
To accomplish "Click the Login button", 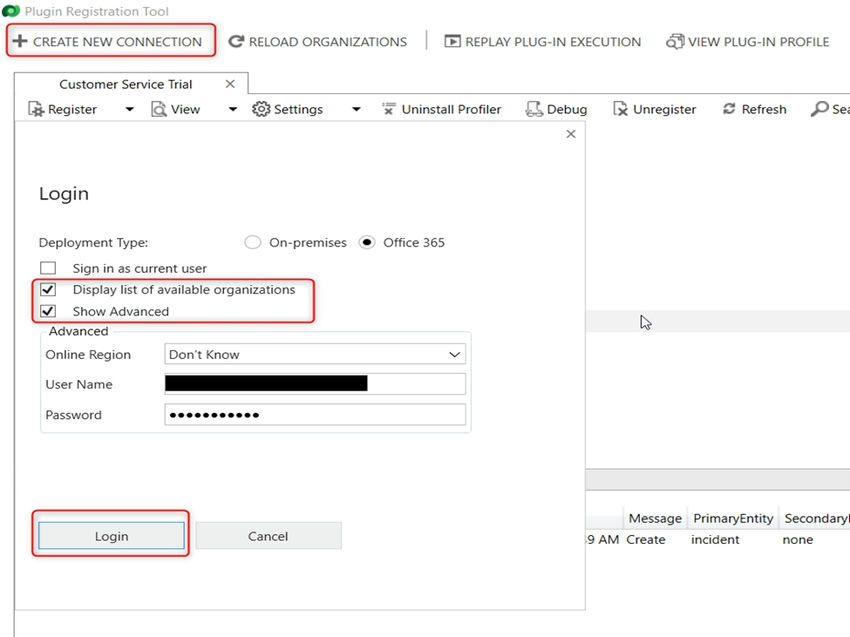I will 111,536.
